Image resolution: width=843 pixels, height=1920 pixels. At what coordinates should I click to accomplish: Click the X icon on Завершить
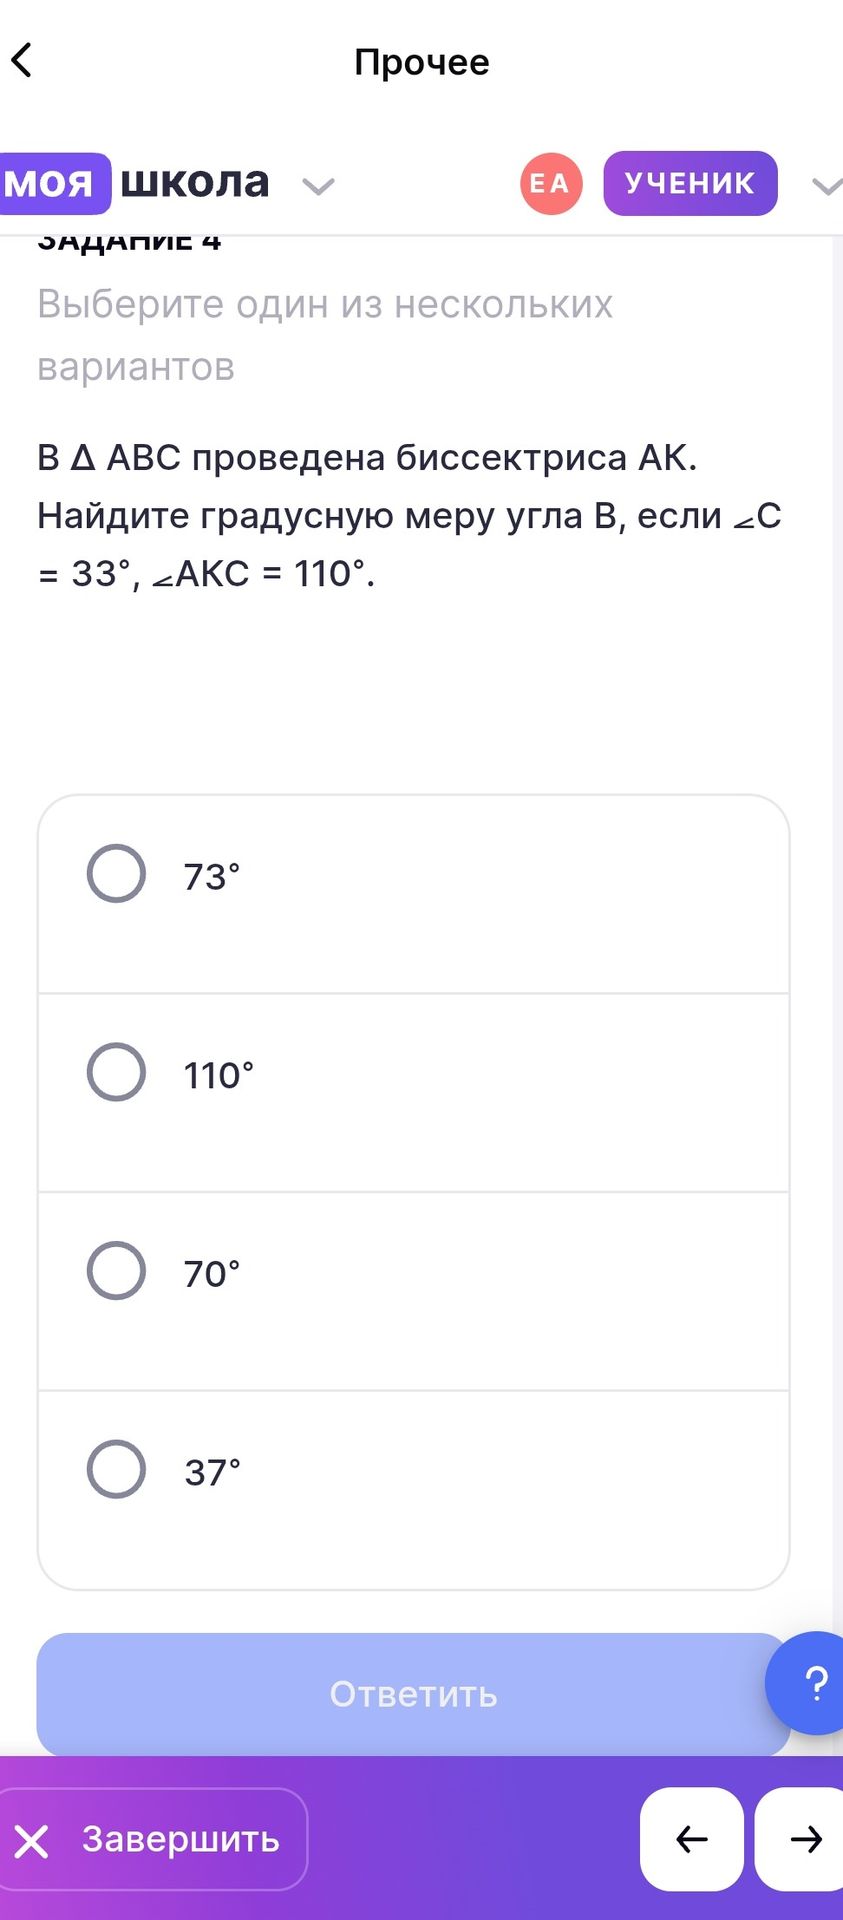click(32, 1841)
